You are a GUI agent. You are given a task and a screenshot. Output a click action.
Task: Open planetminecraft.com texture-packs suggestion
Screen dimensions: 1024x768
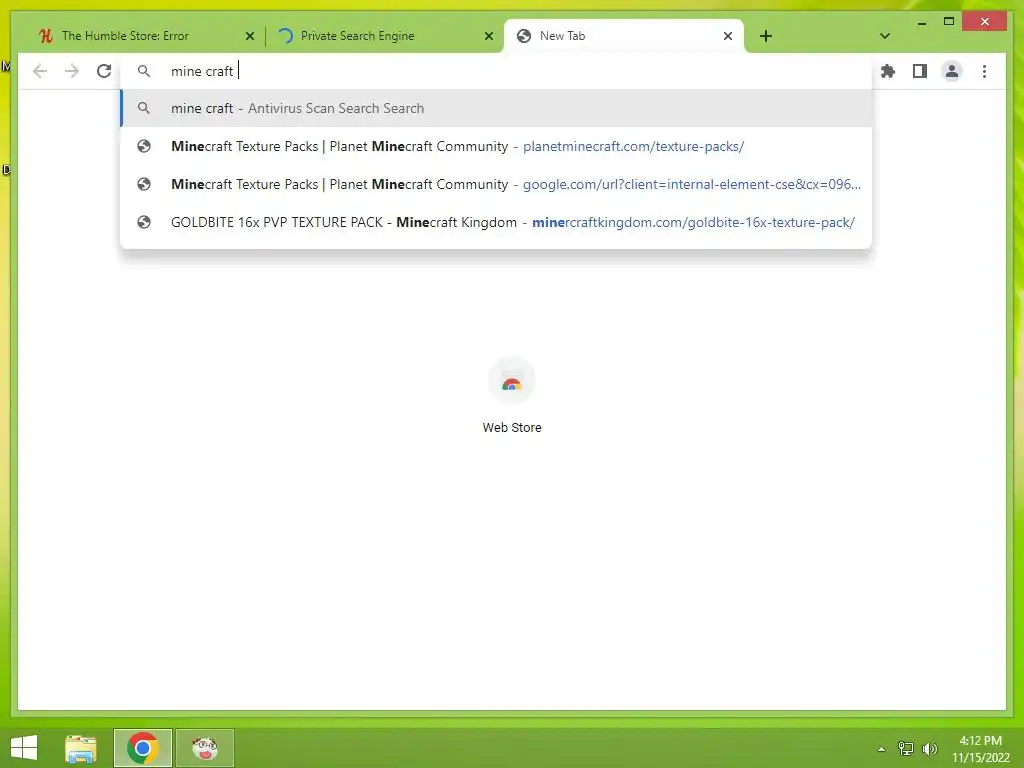(496, 146)
